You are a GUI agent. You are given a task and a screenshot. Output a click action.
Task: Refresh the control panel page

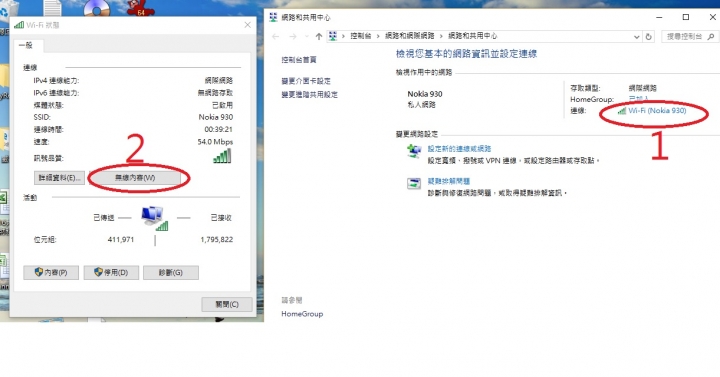coord(648,36)
